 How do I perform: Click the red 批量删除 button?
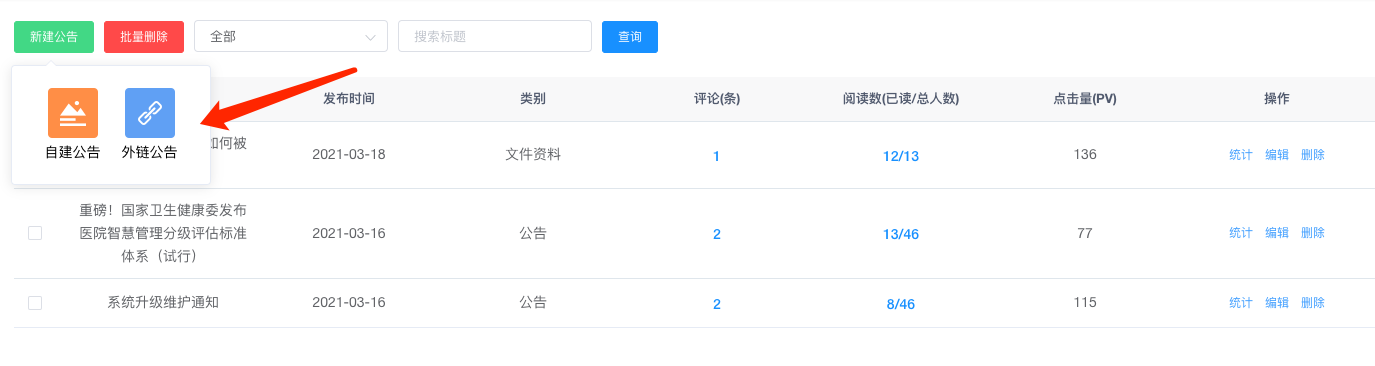coord(144,37)
